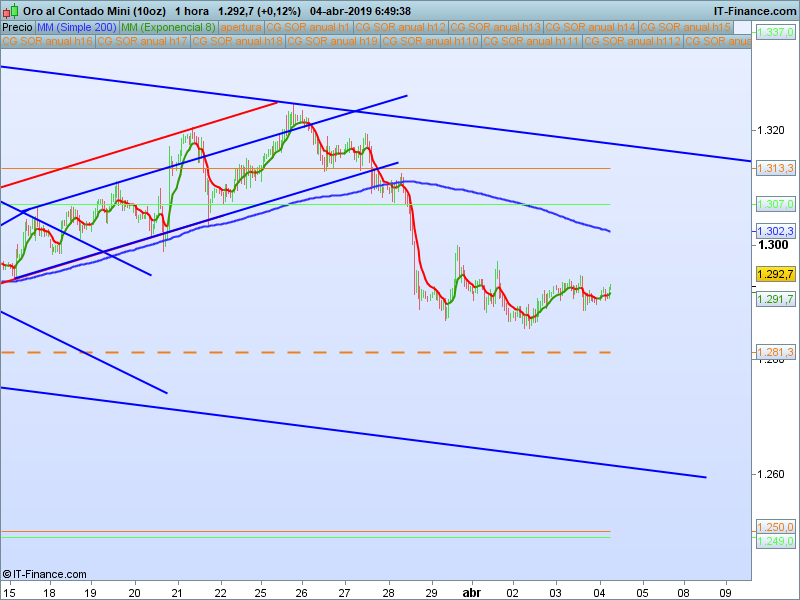Click the orange 1.250,0 price tag
This screenshot has width=800, height=600.
coord(776,527)
